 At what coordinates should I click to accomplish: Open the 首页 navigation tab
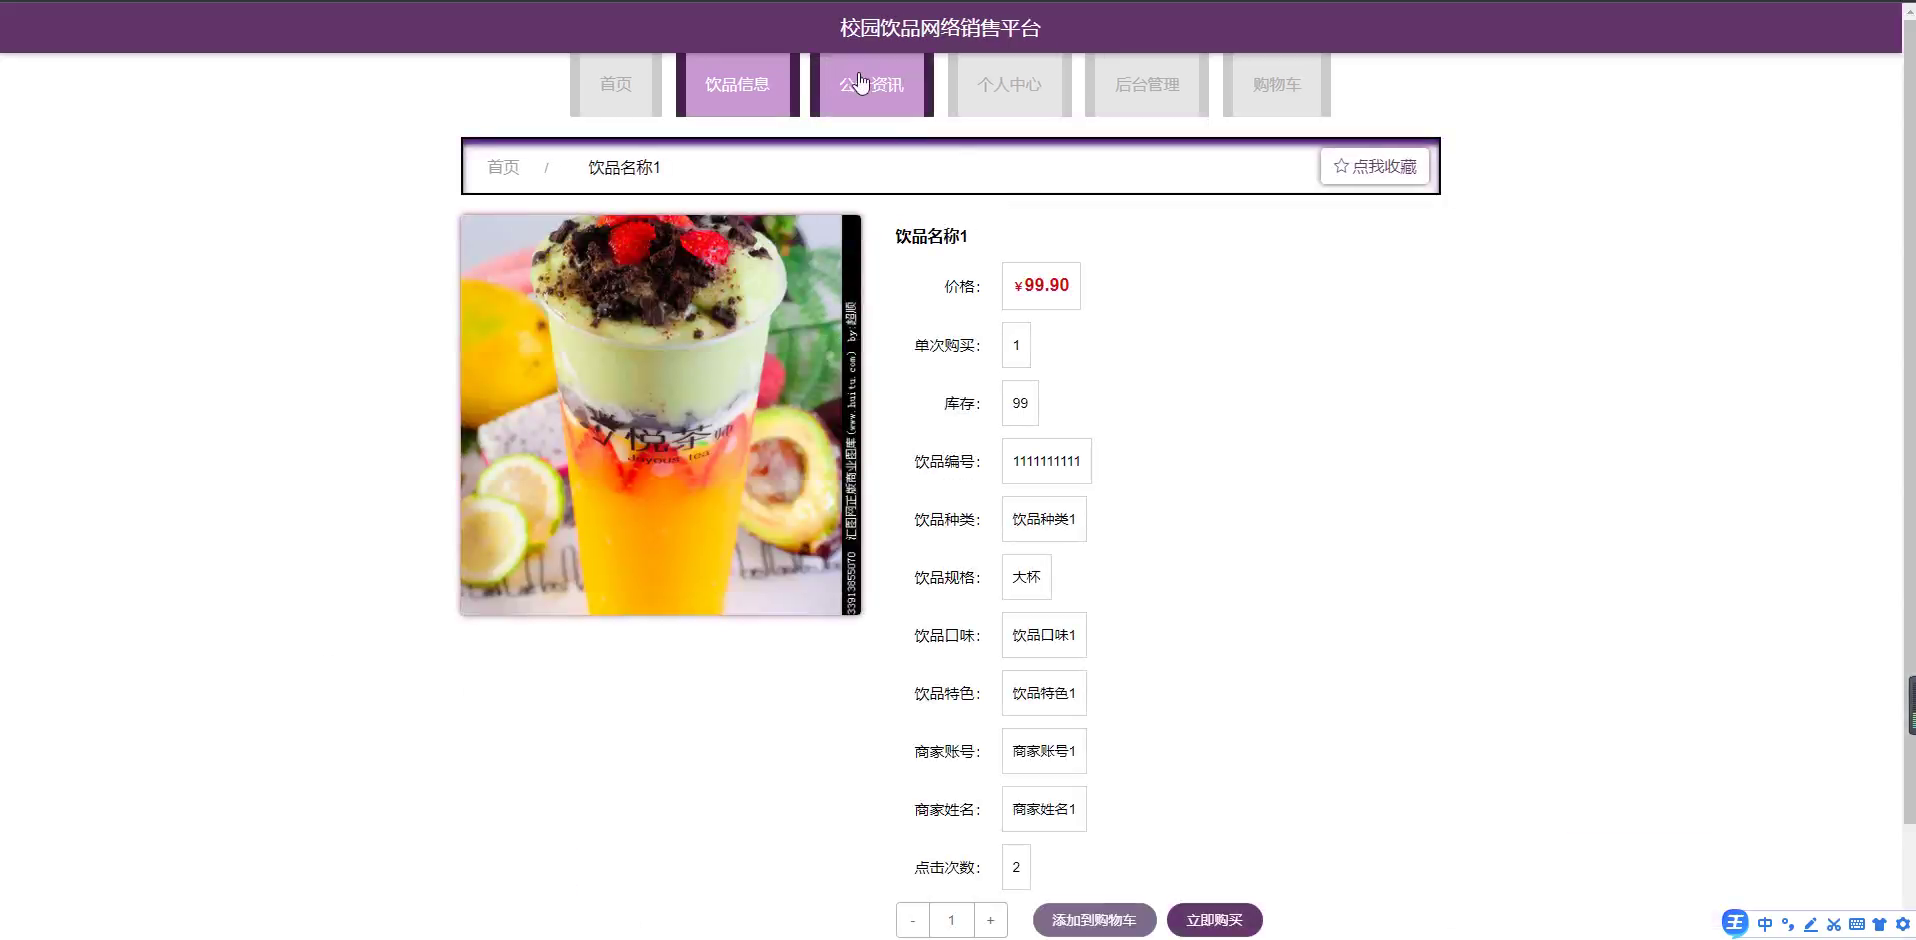616,84
